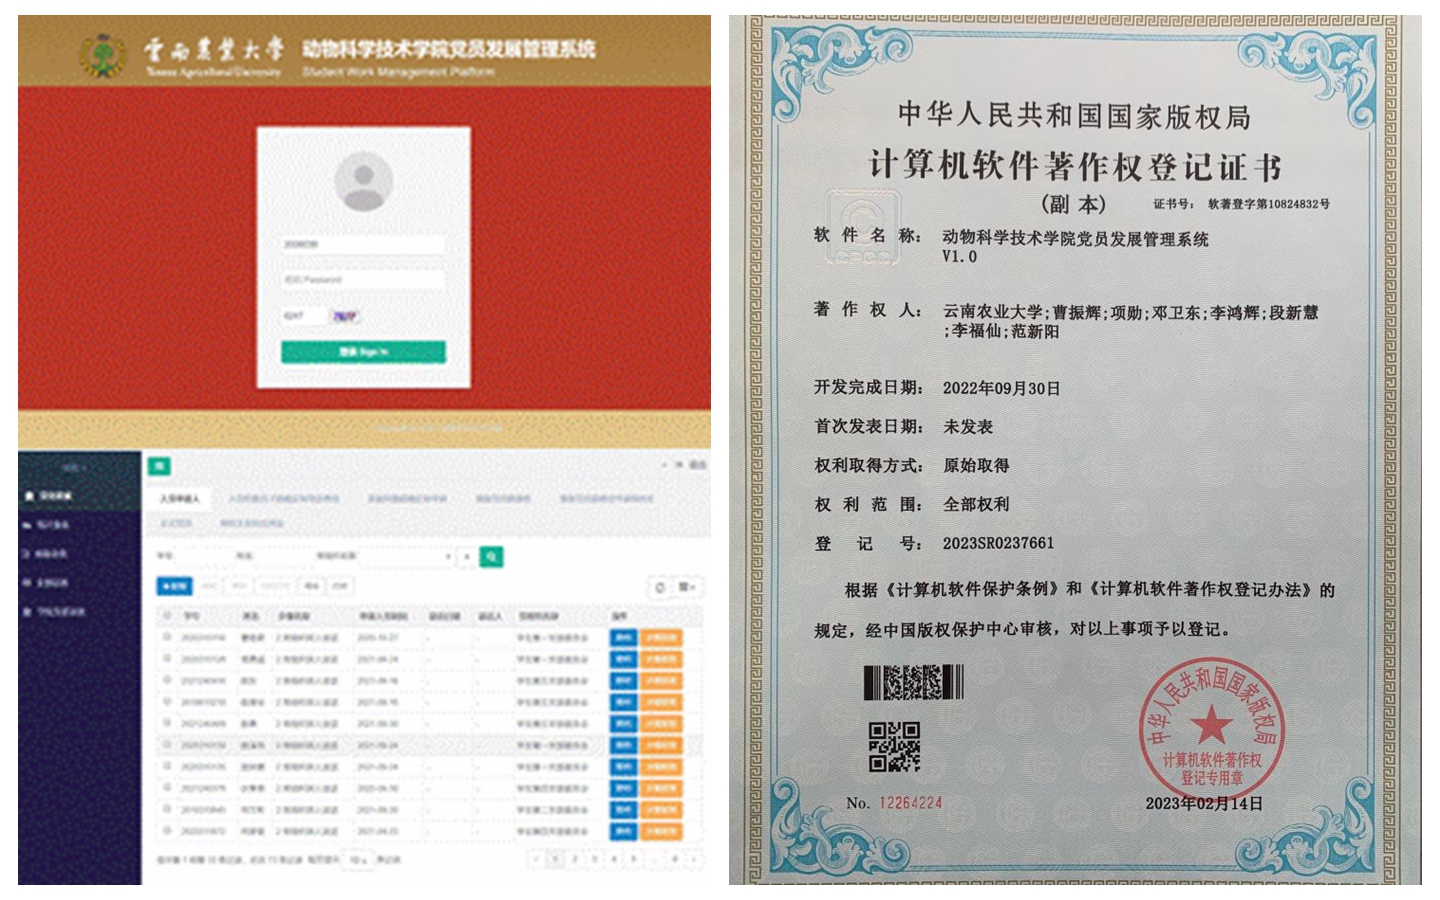Focus the username field on login card
Viewport: 1440px width, 900px height.
pyautogui.click(x=363, y=244)
